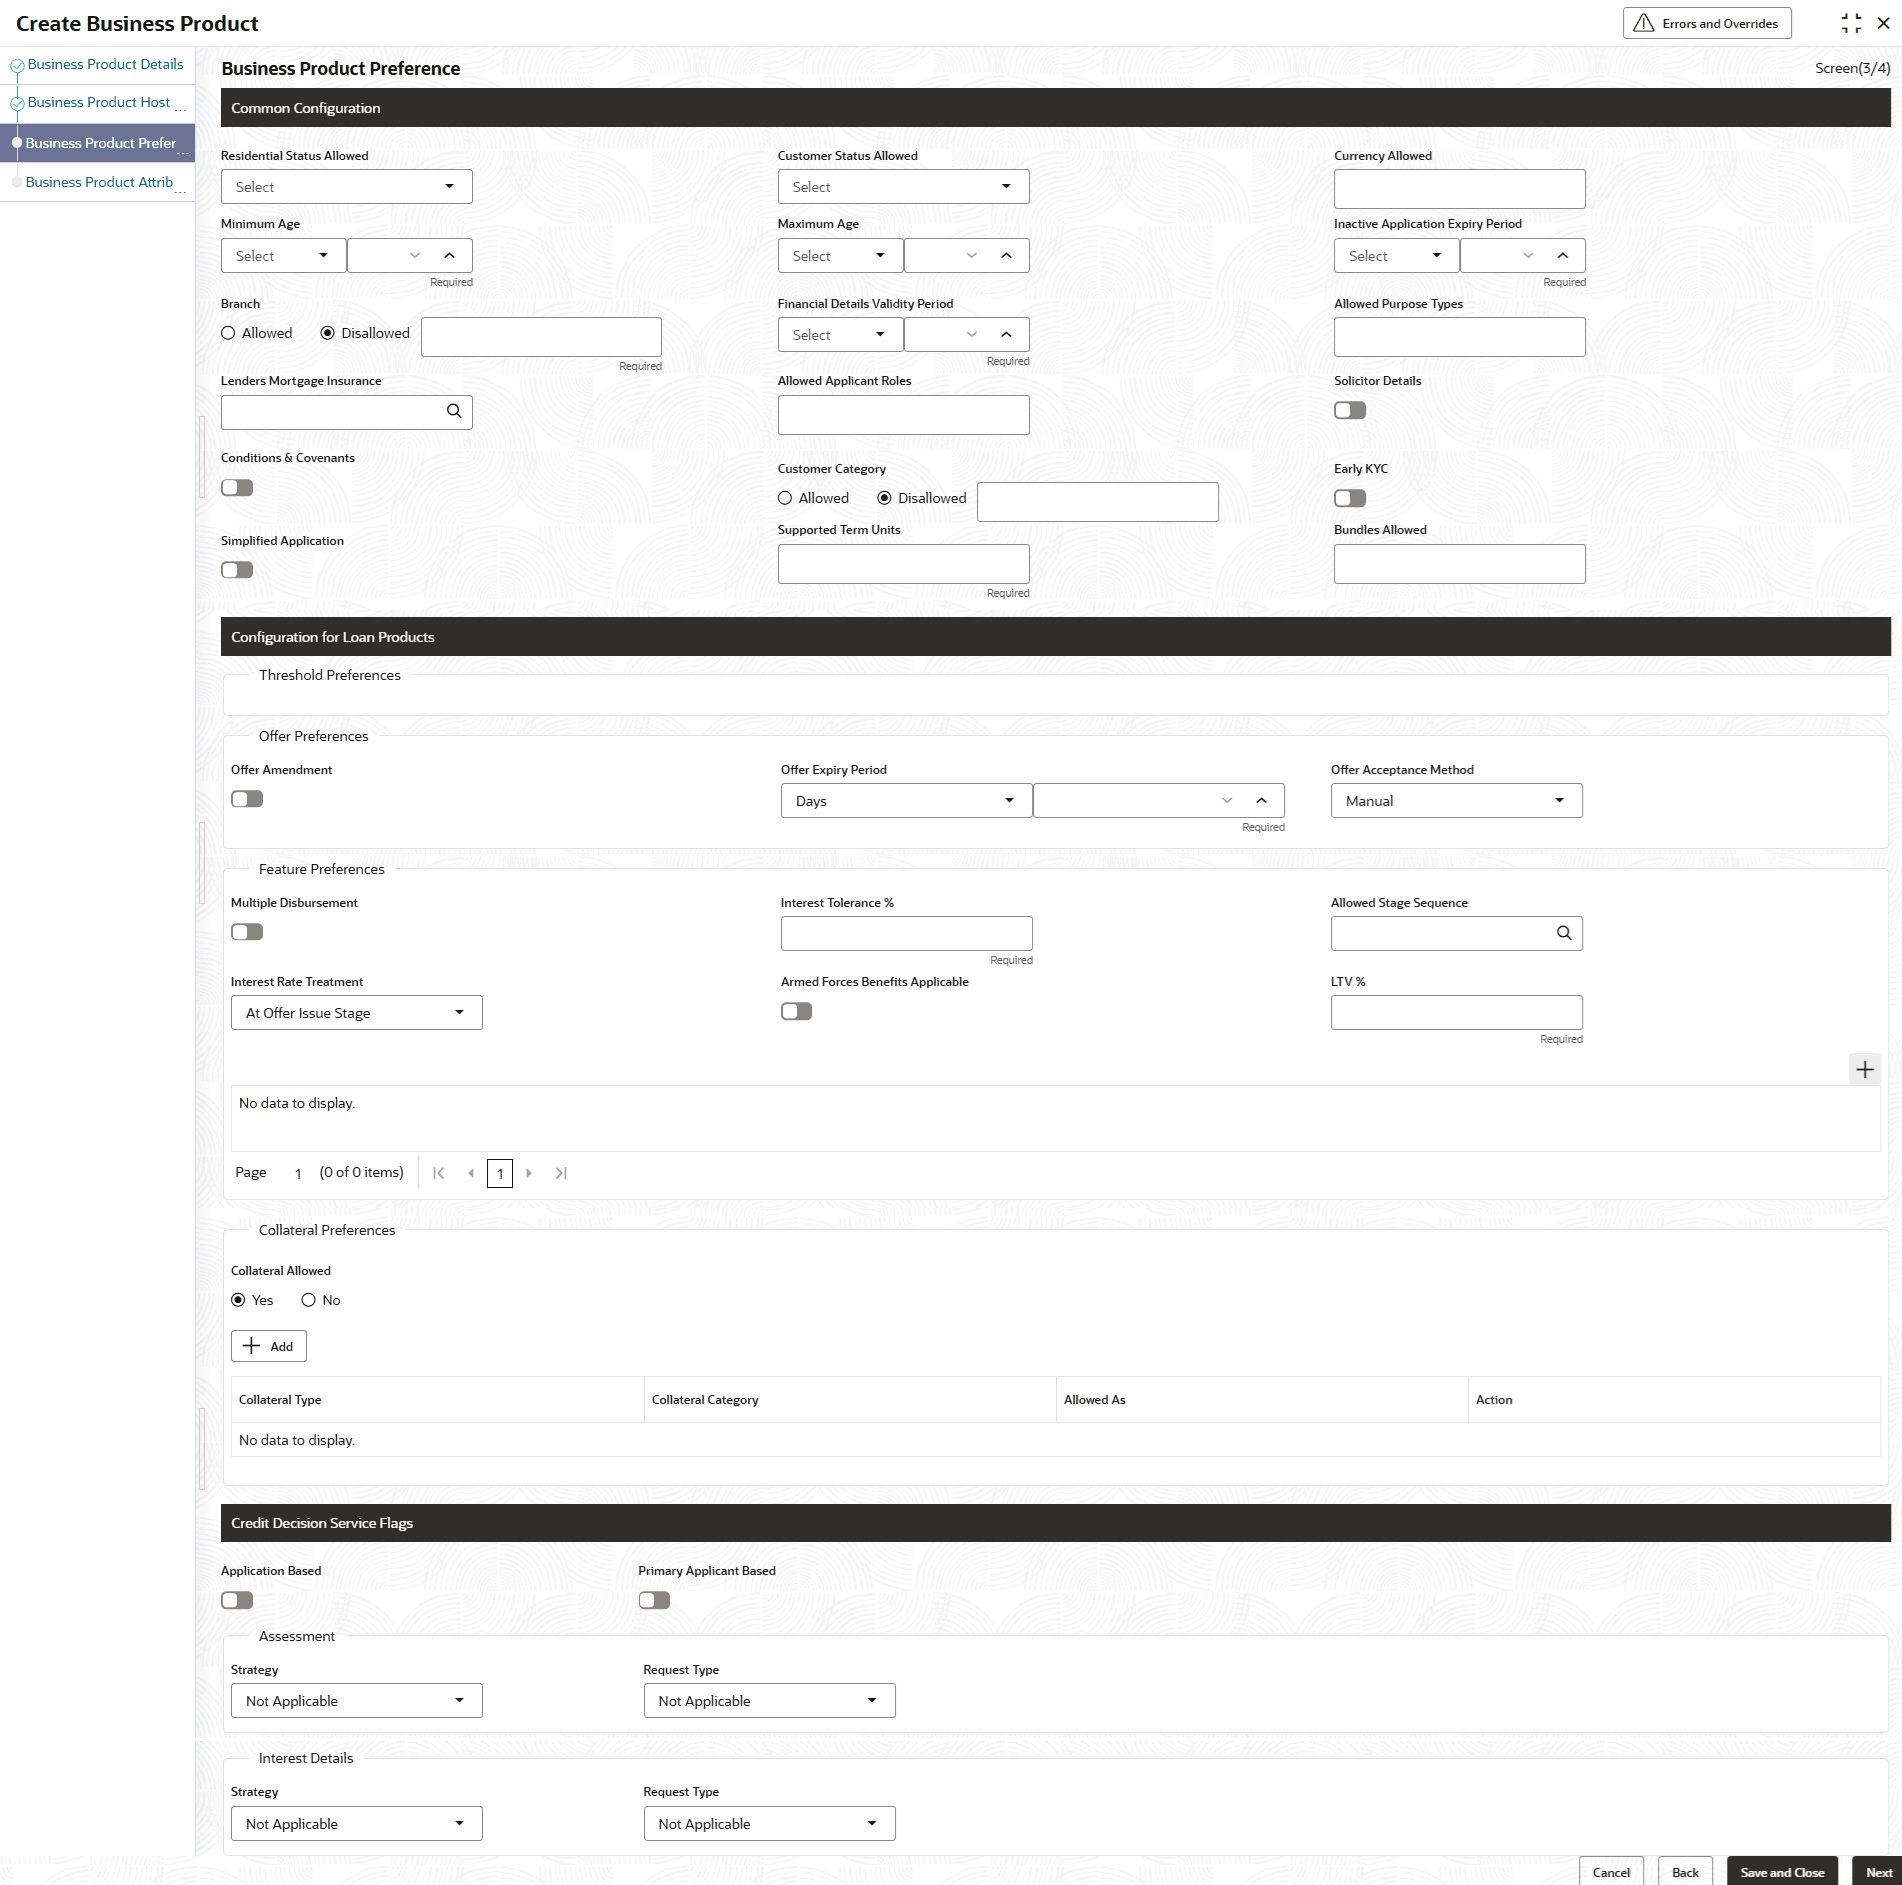Increase the Inactive Application Expiry Period value
Image resolution: width=1902 pixels, height=1885 pixels.
tap(1562, 256)
